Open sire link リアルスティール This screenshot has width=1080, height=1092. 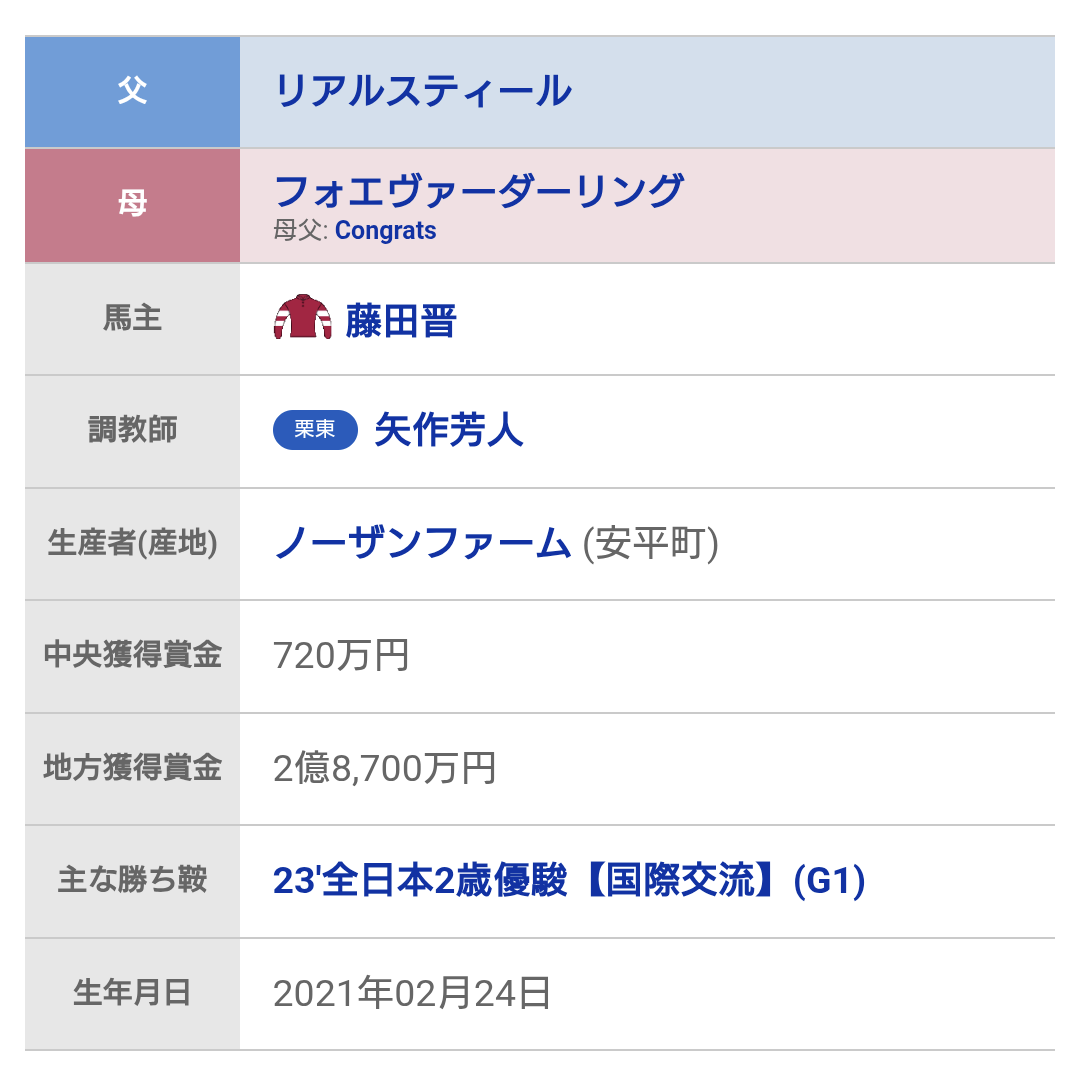click(x=422, y=92)
